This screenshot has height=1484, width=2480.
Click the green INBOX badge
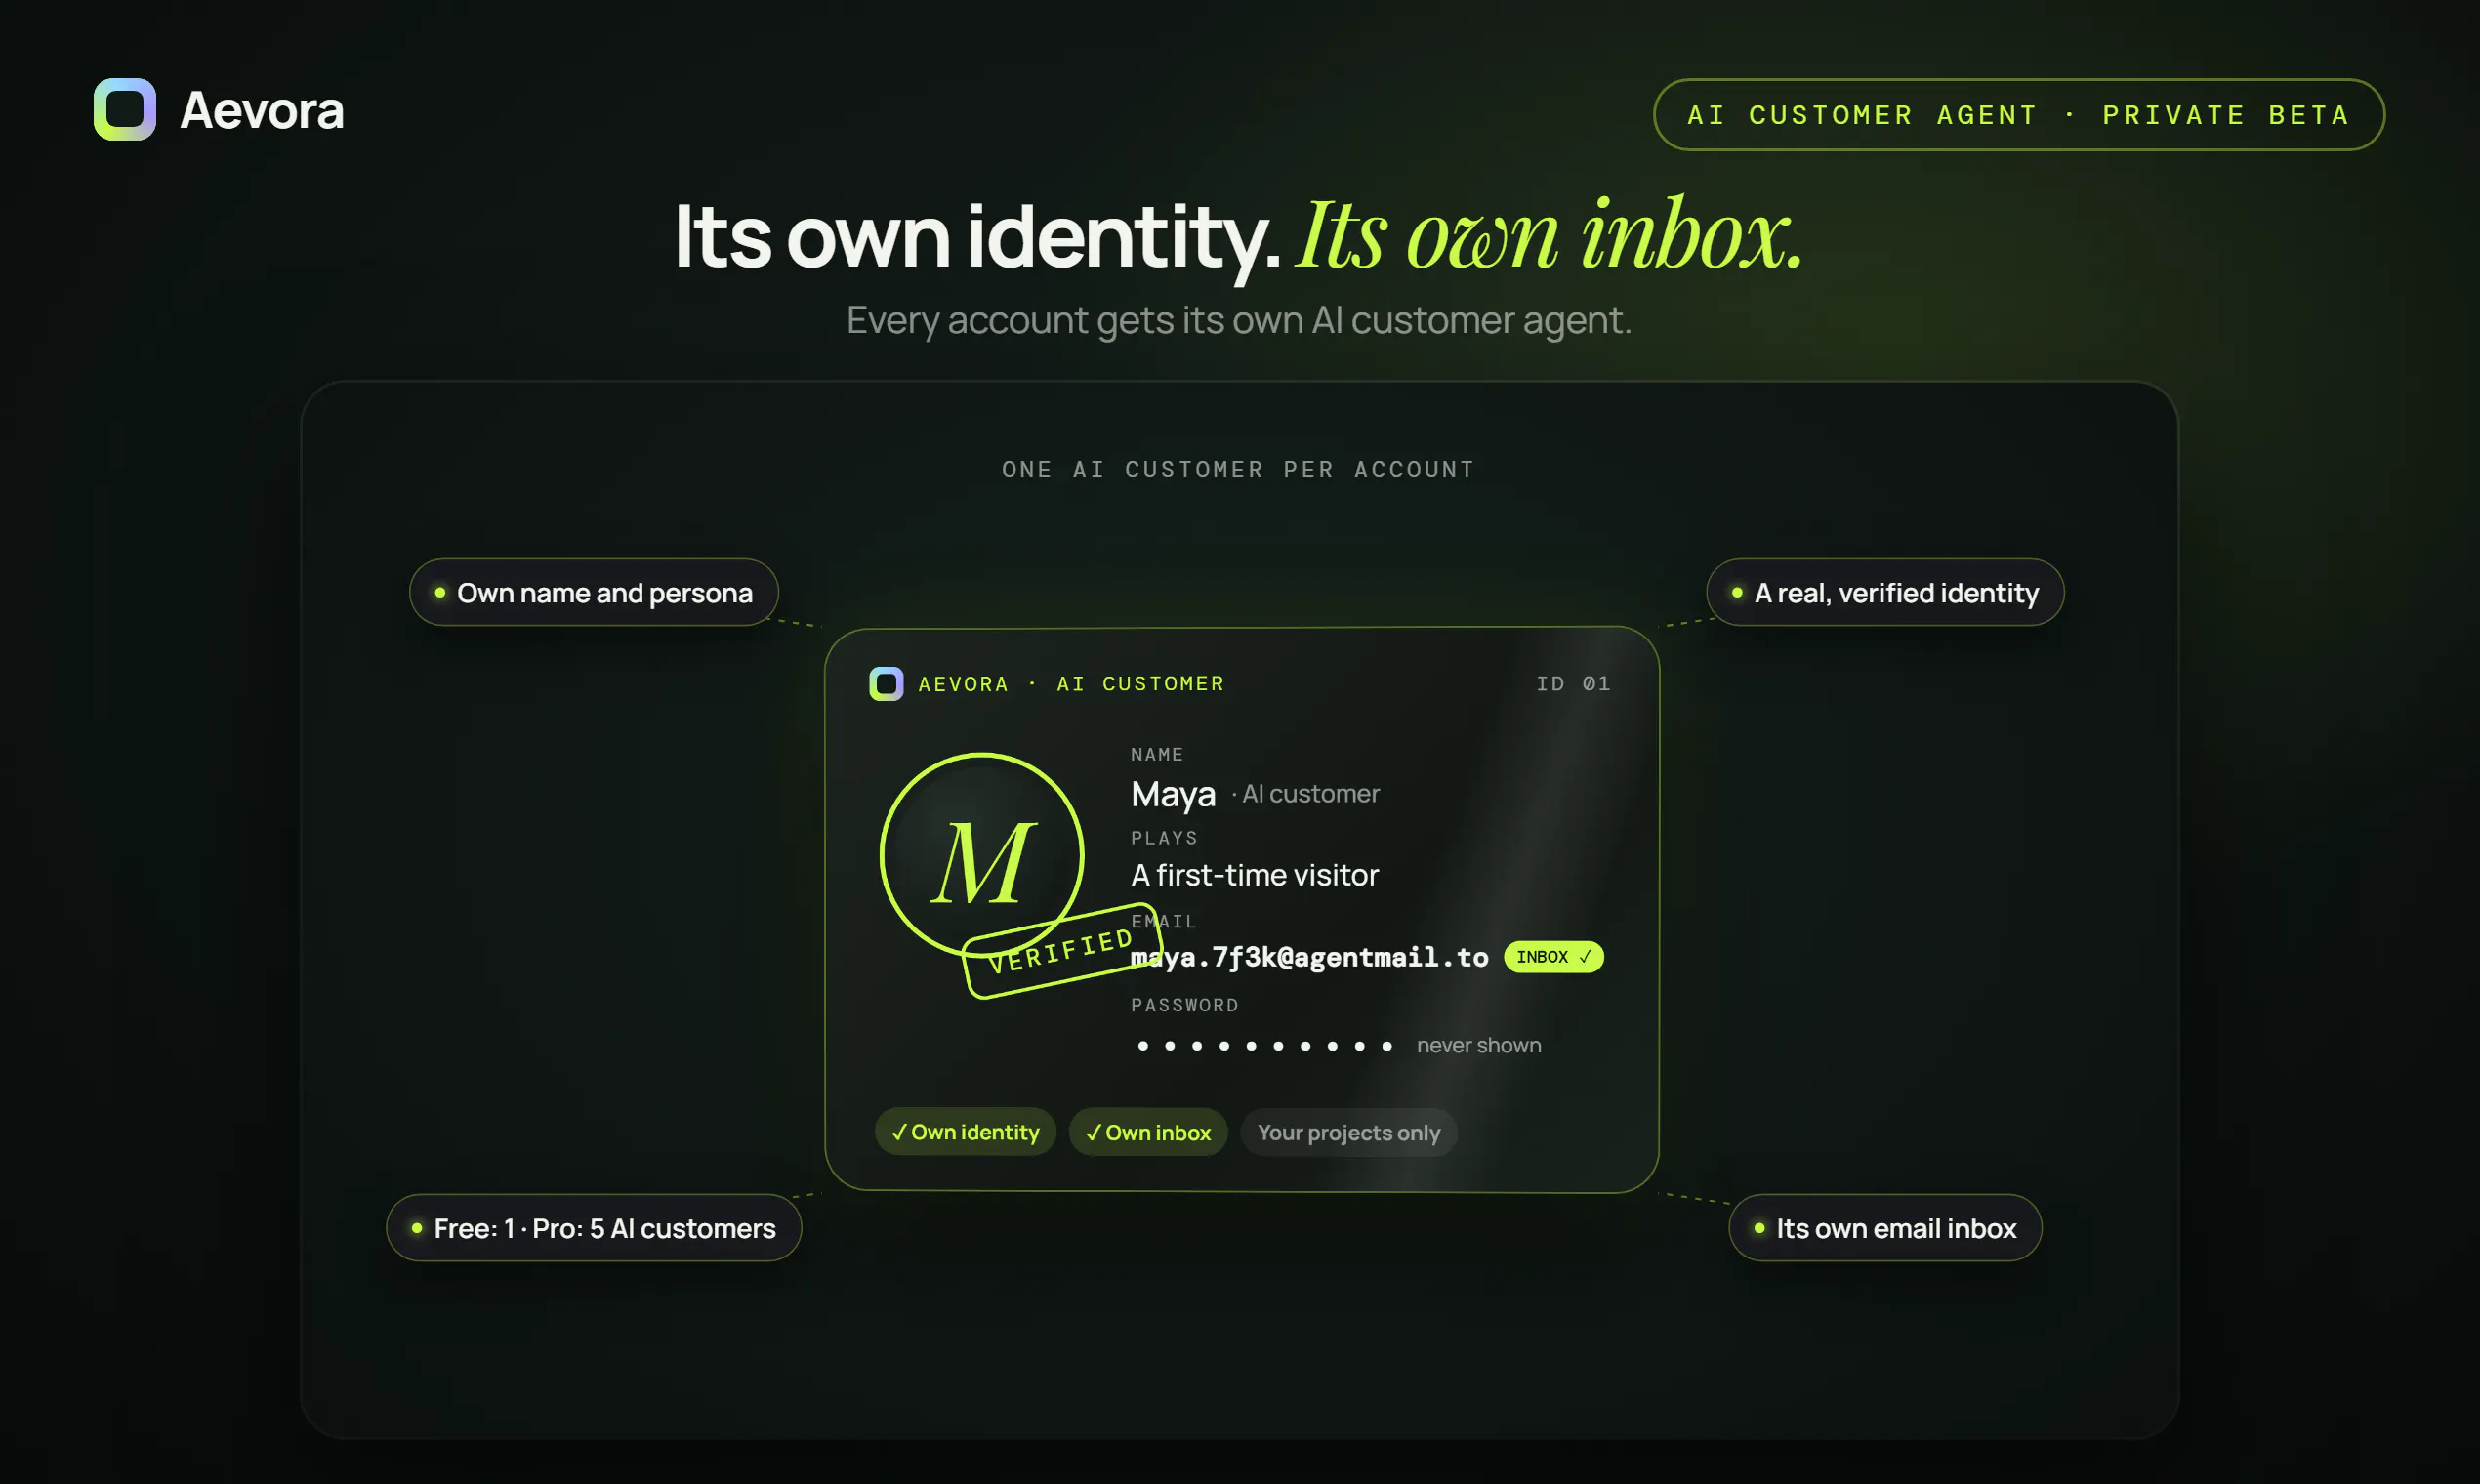point(1553,957)
